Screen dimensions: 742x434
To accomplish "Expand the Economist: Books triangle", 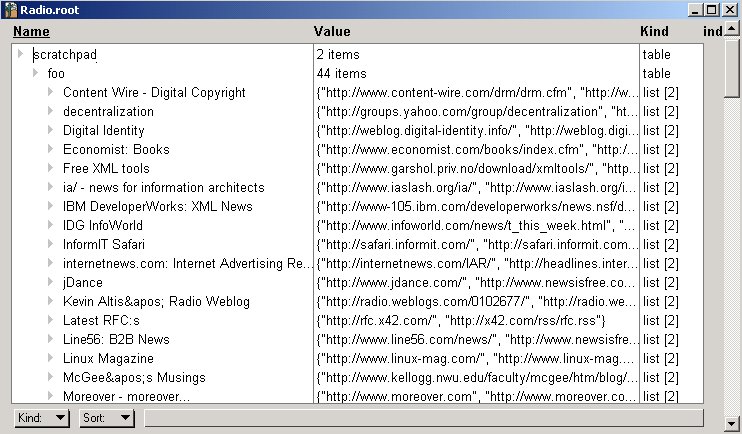I will coord(51,148).
